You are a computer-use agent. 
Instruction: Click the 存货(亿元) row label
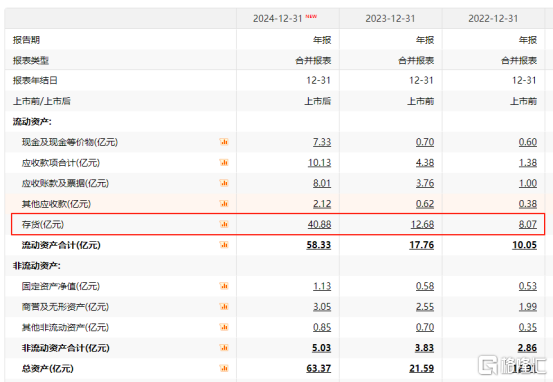pos(43,224)
